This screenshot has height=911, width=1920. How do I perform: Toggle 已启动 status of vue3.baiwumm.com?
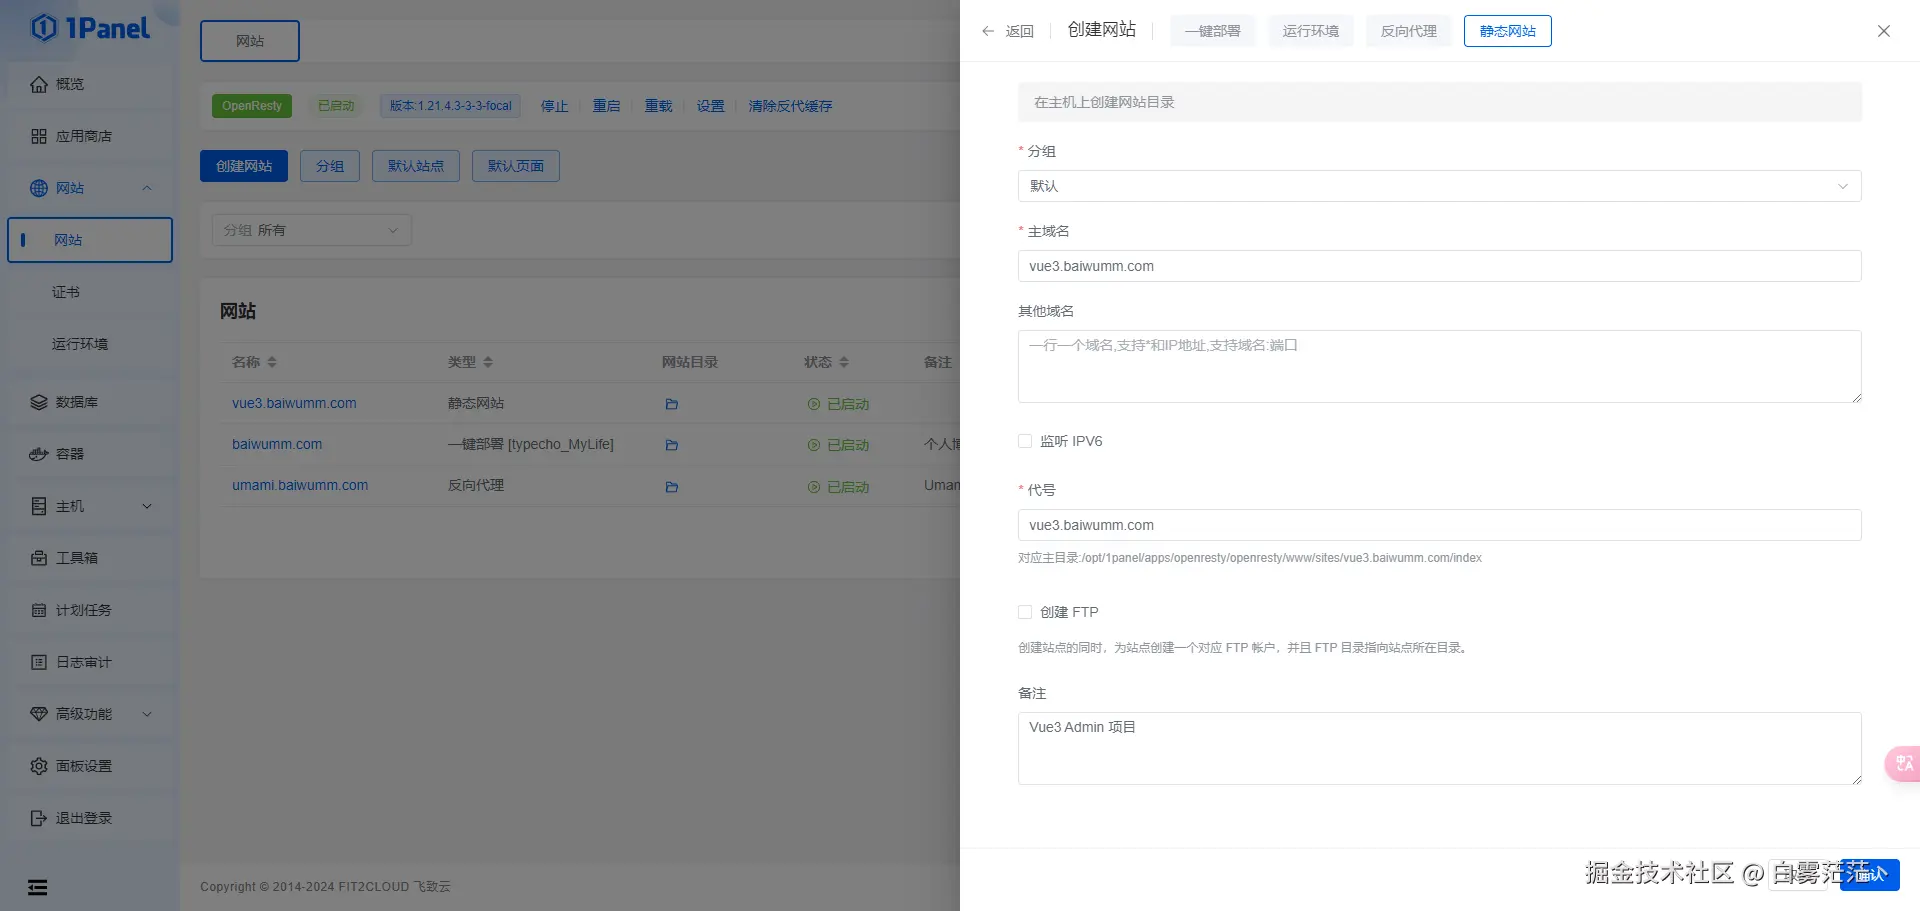click(x=838, y=404)
